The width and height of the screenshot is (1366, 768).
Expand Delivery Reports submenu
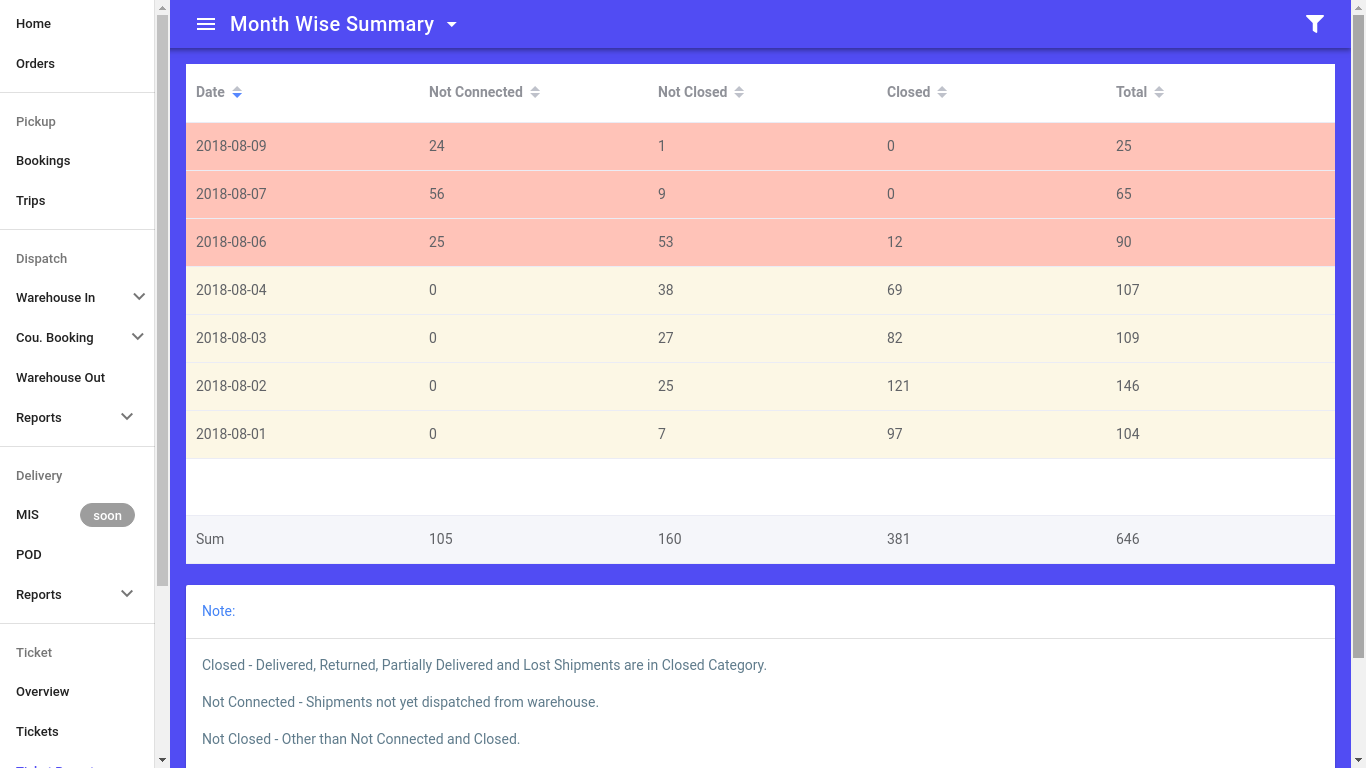(x=127, y=594)
